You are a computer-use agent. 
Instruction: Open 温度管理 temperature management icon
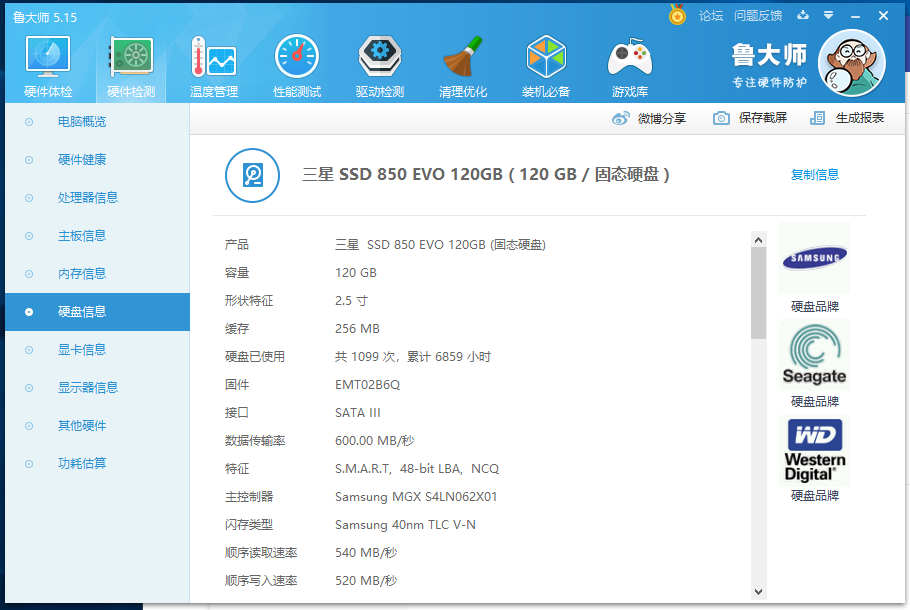(214, 57)
